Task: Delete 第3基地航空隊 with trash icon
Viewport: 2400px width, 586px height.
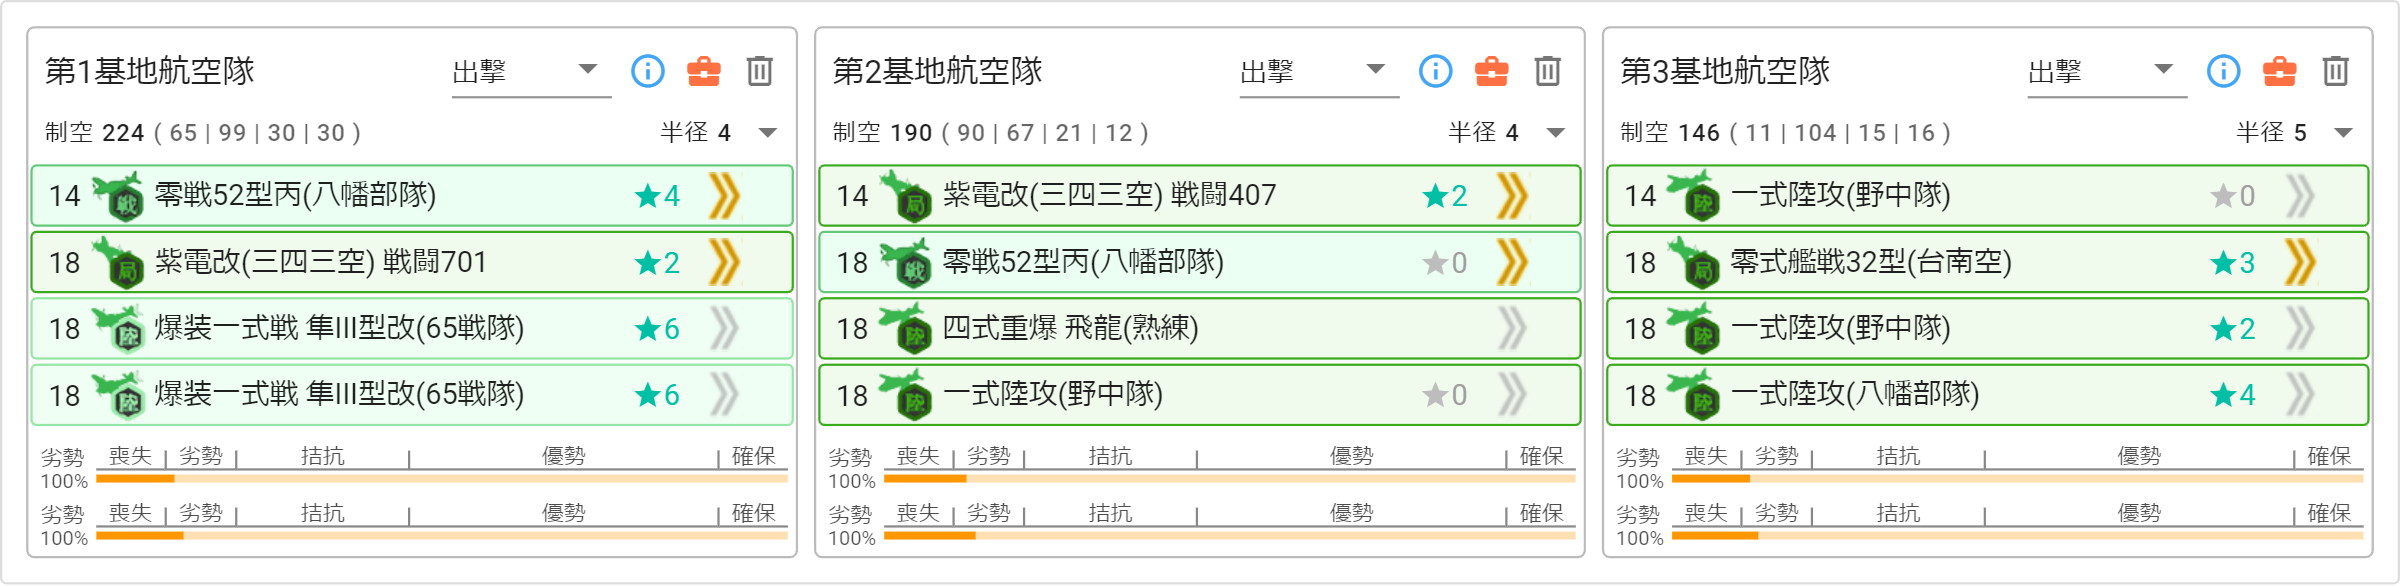Action: coord(2336,71)
